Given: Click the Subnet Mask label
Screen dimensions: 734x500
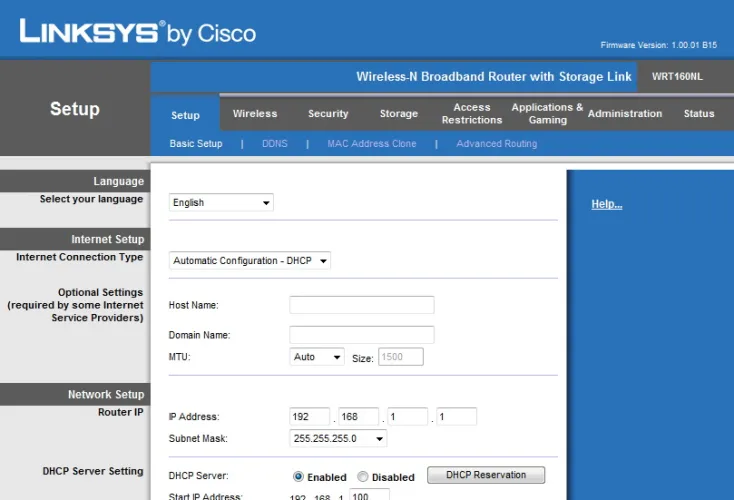Looking at the screenshot, I should pyautogui.click(x=198, y=439).
